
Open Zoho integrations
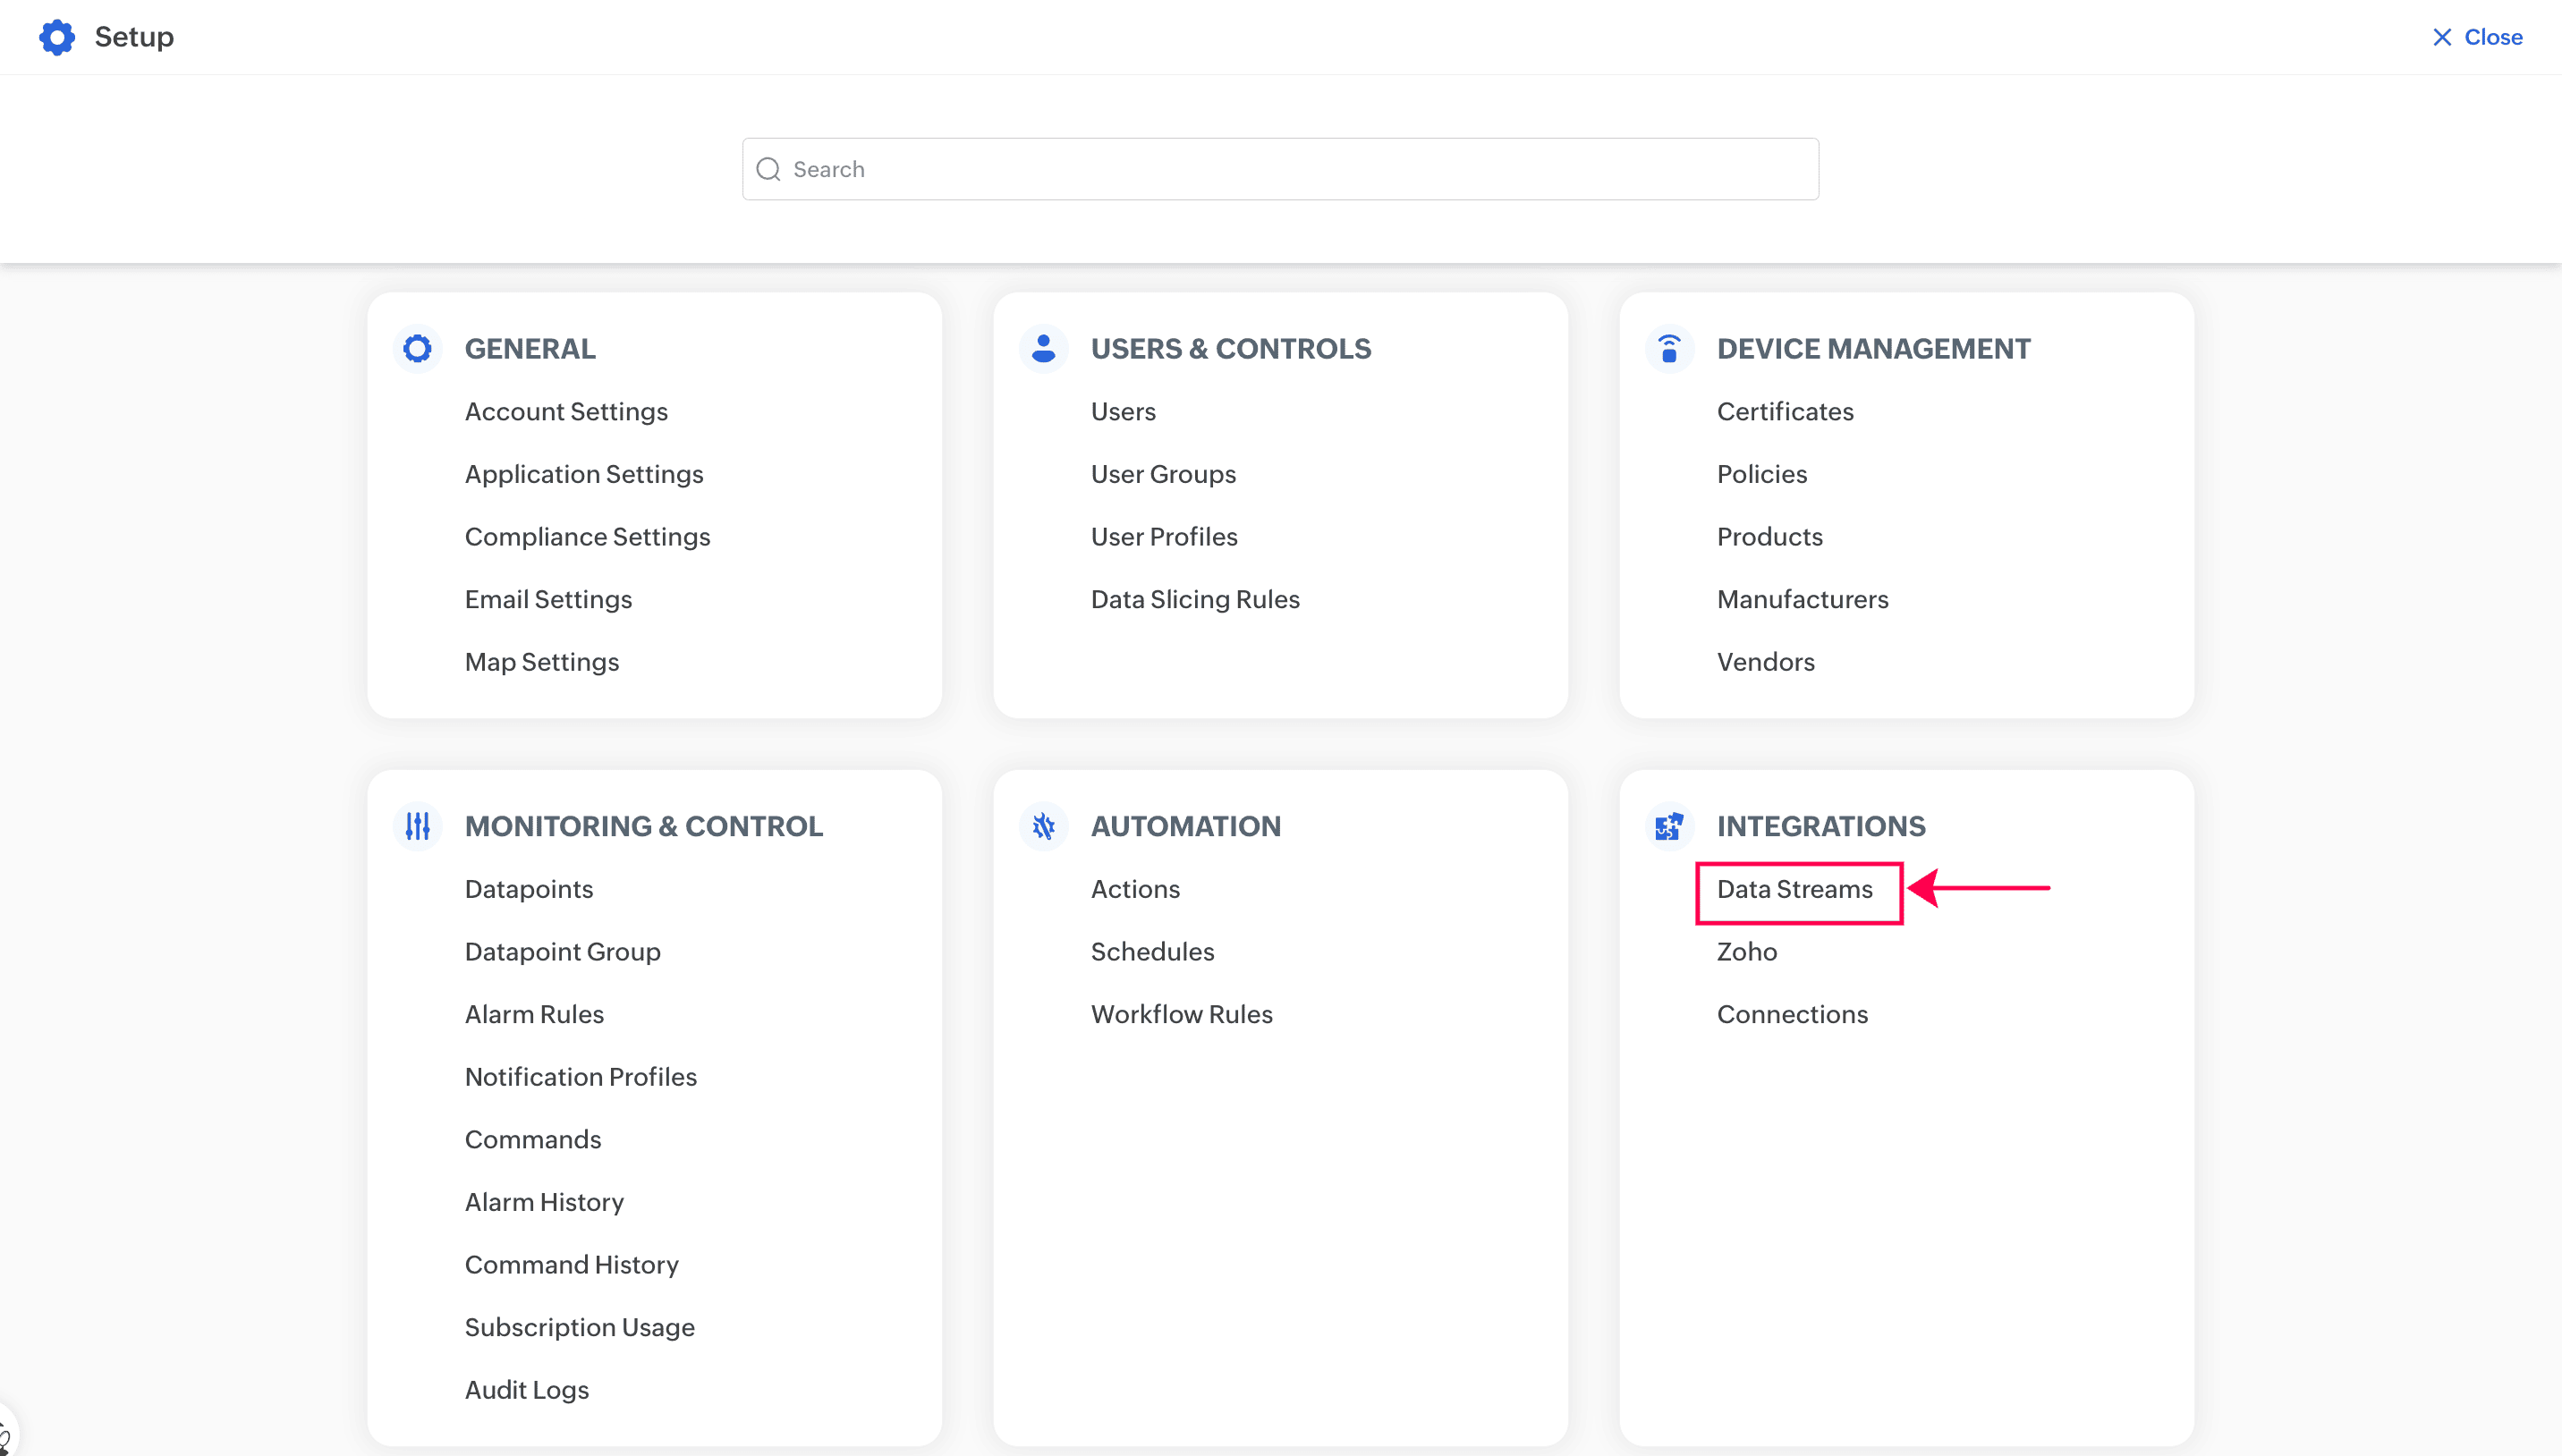pyautogui.click(x=1746, y=951)
